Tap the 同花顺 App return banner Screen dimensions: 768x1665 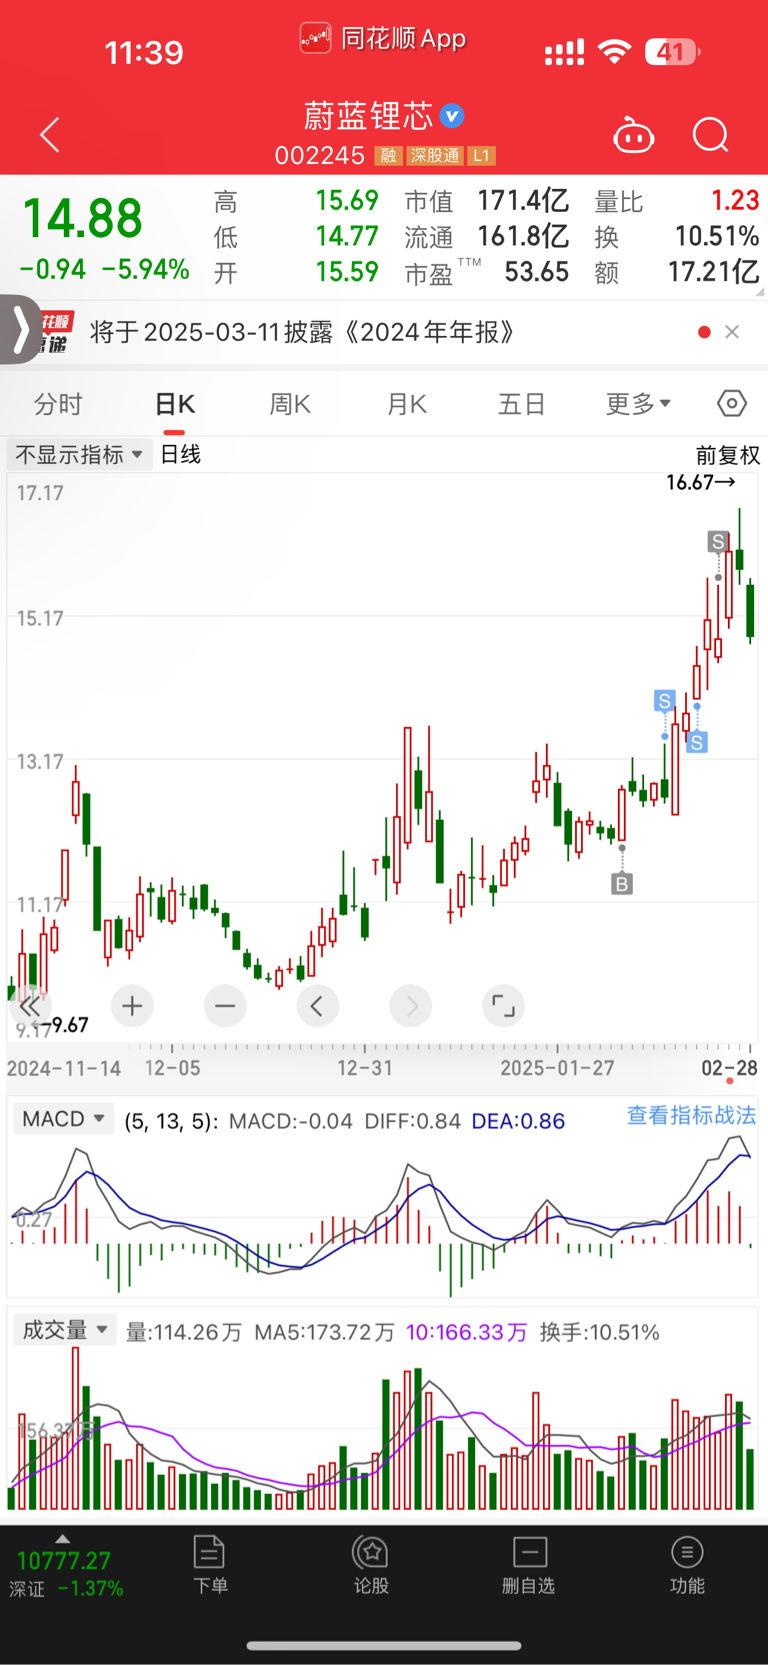(x=384, y=39)
